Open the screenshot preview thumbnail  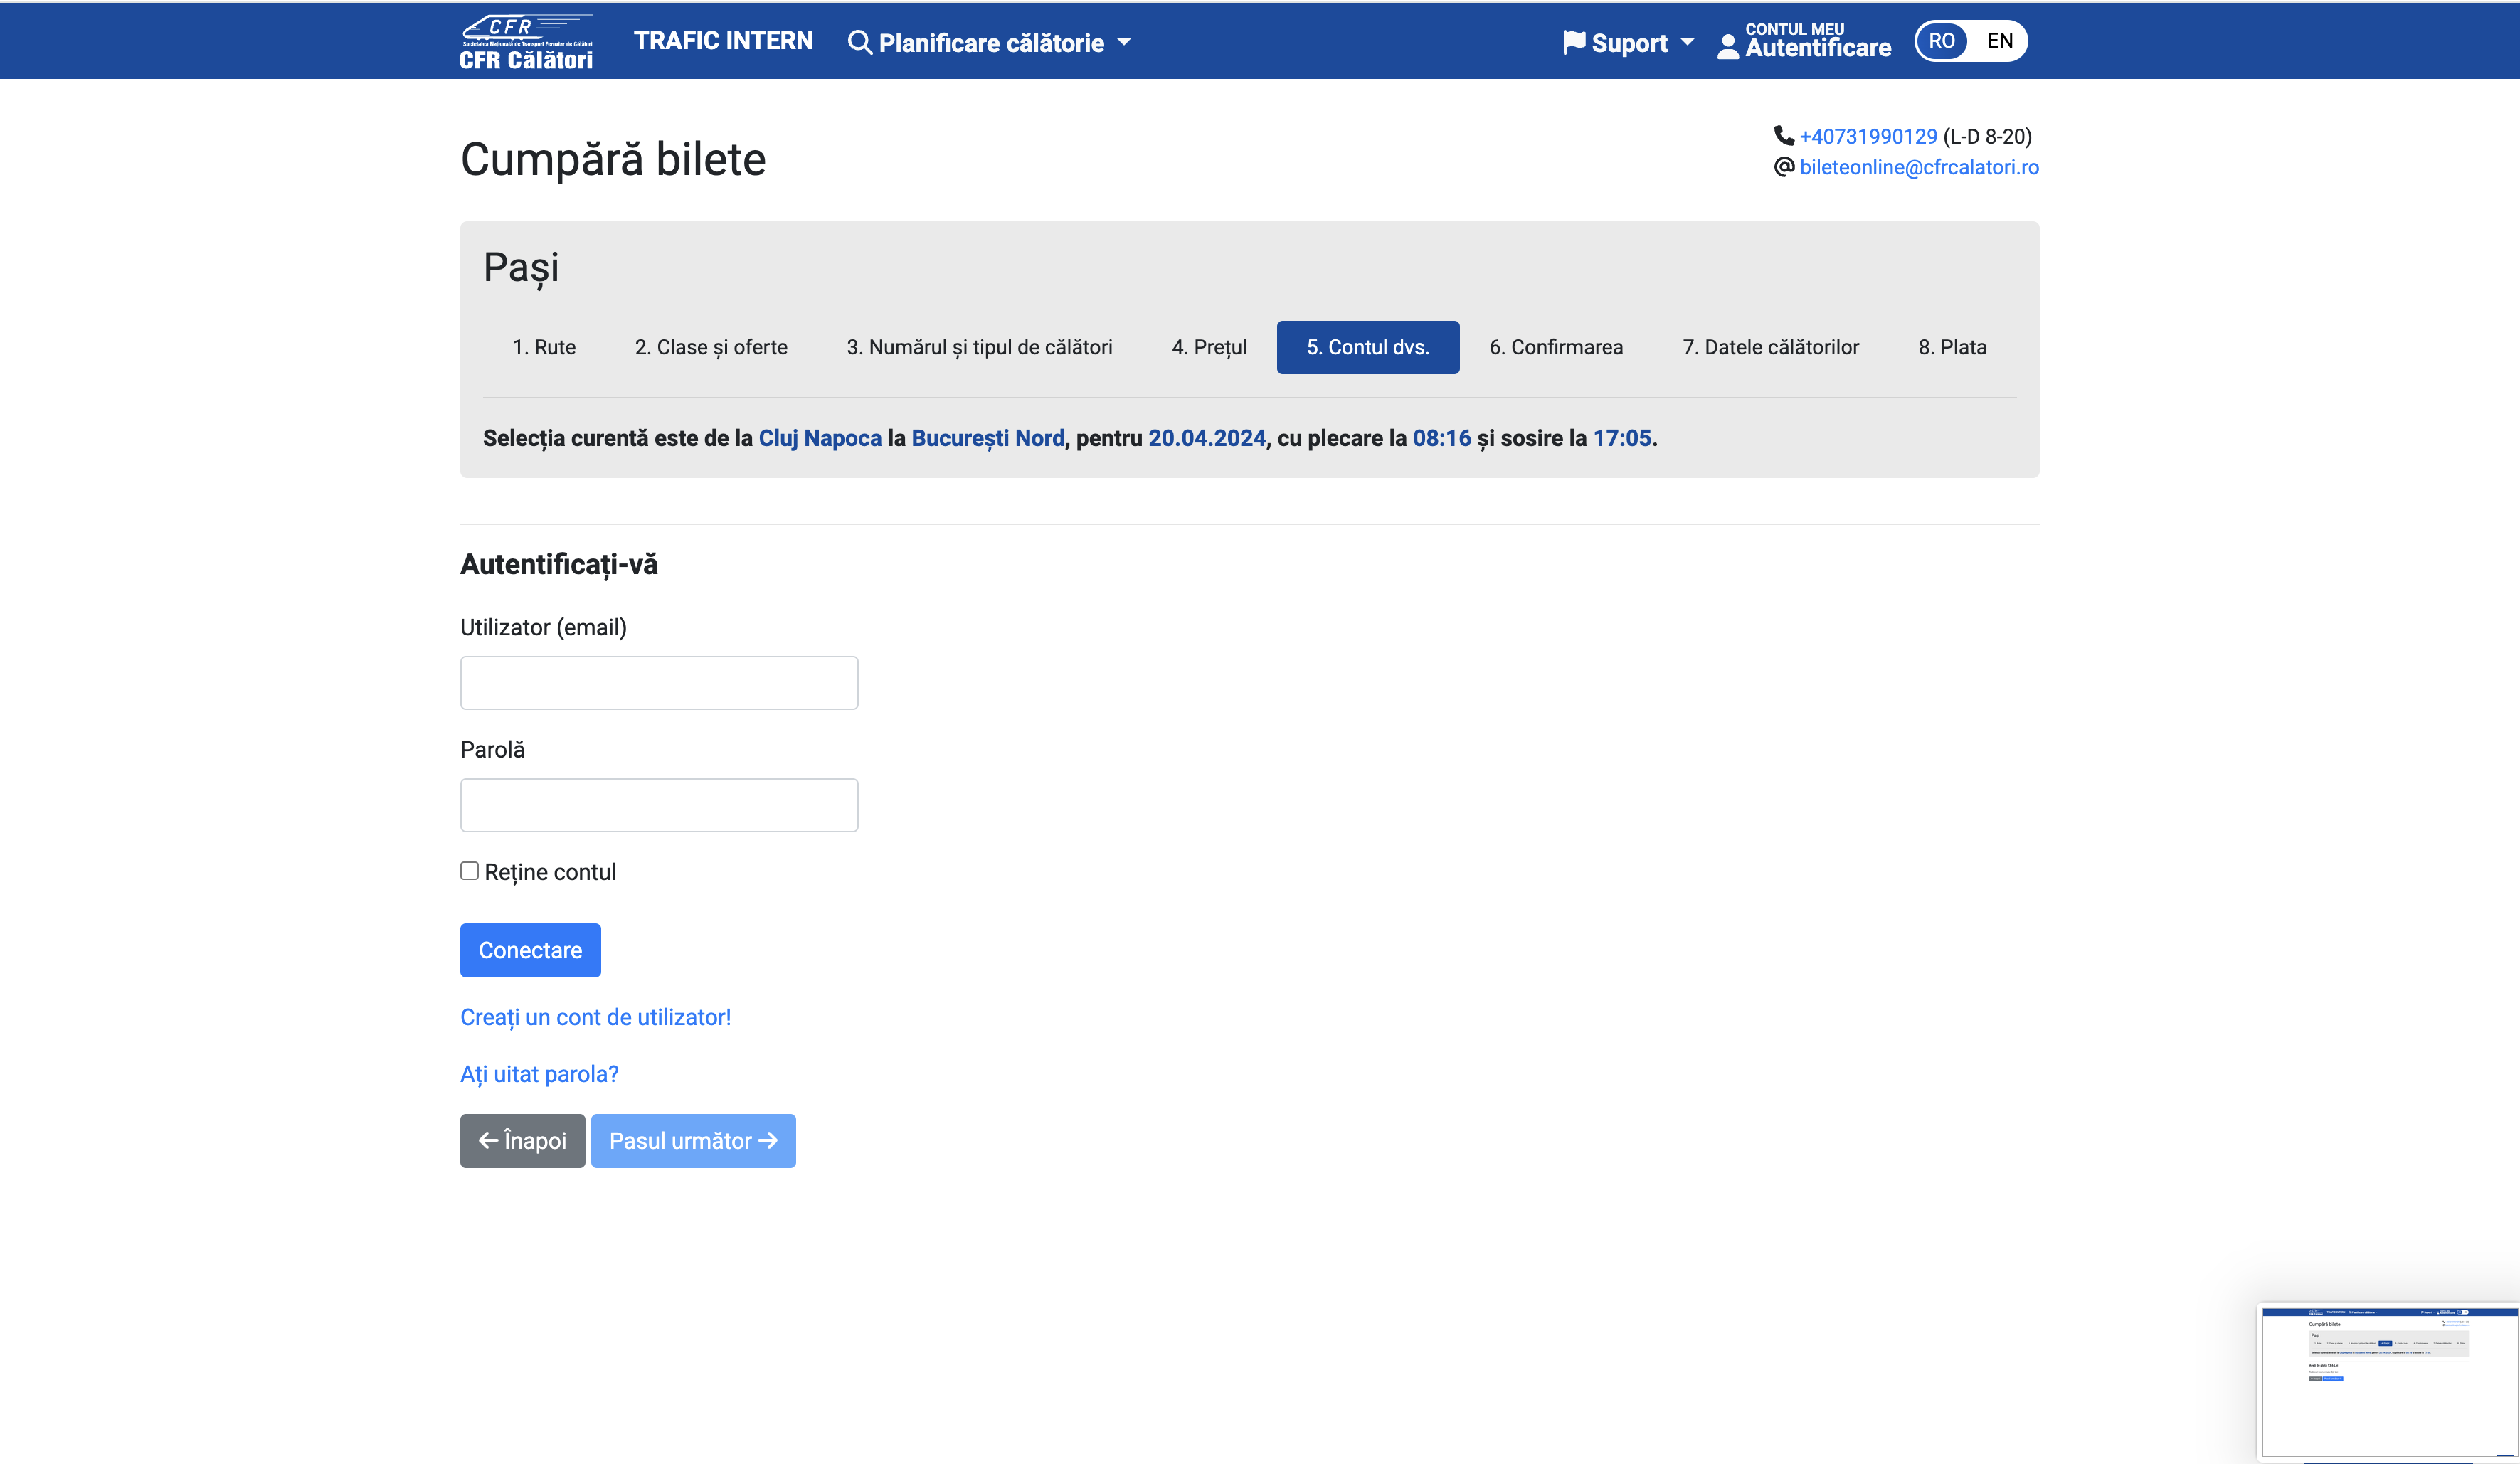point(2388,1382)
